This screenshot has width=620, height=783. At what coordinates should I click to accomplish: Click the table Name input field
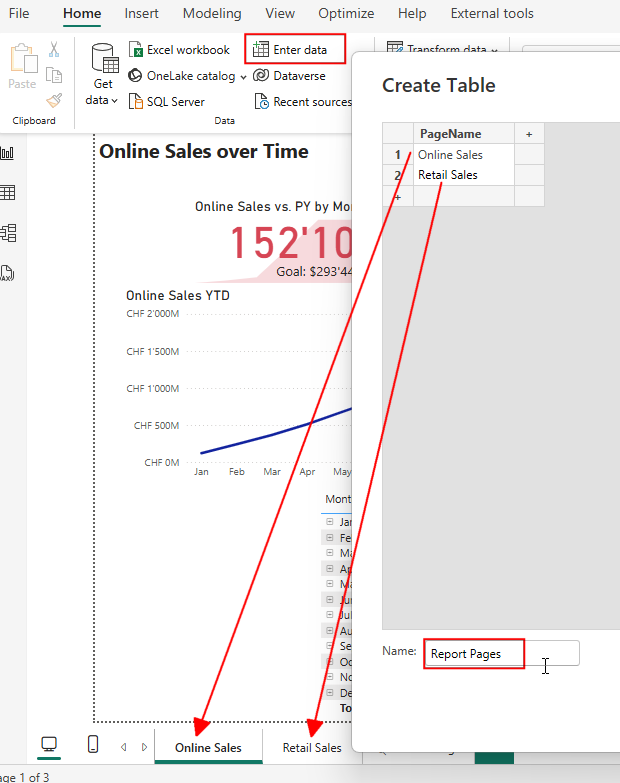[501, 653]
